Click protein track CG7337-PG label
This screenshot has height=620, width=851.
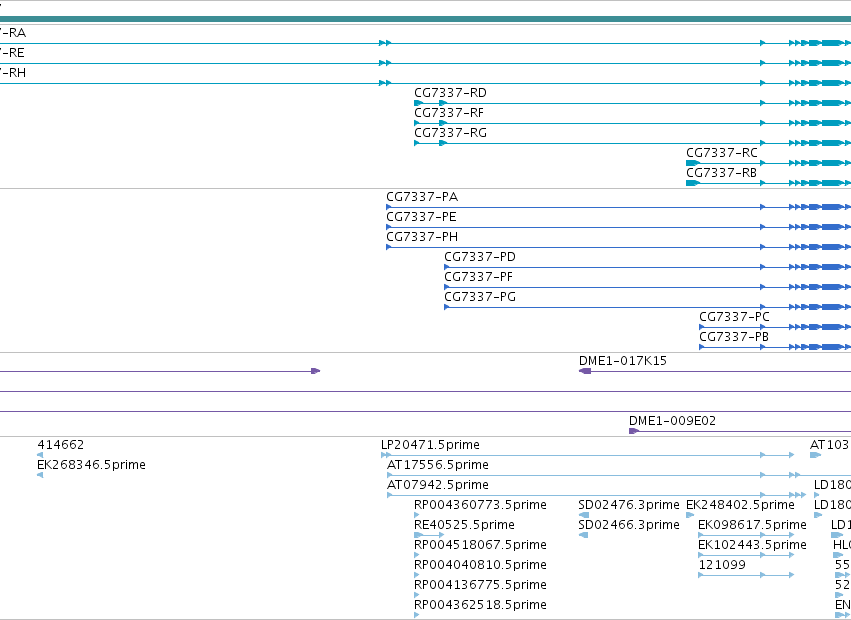(480, 298)
